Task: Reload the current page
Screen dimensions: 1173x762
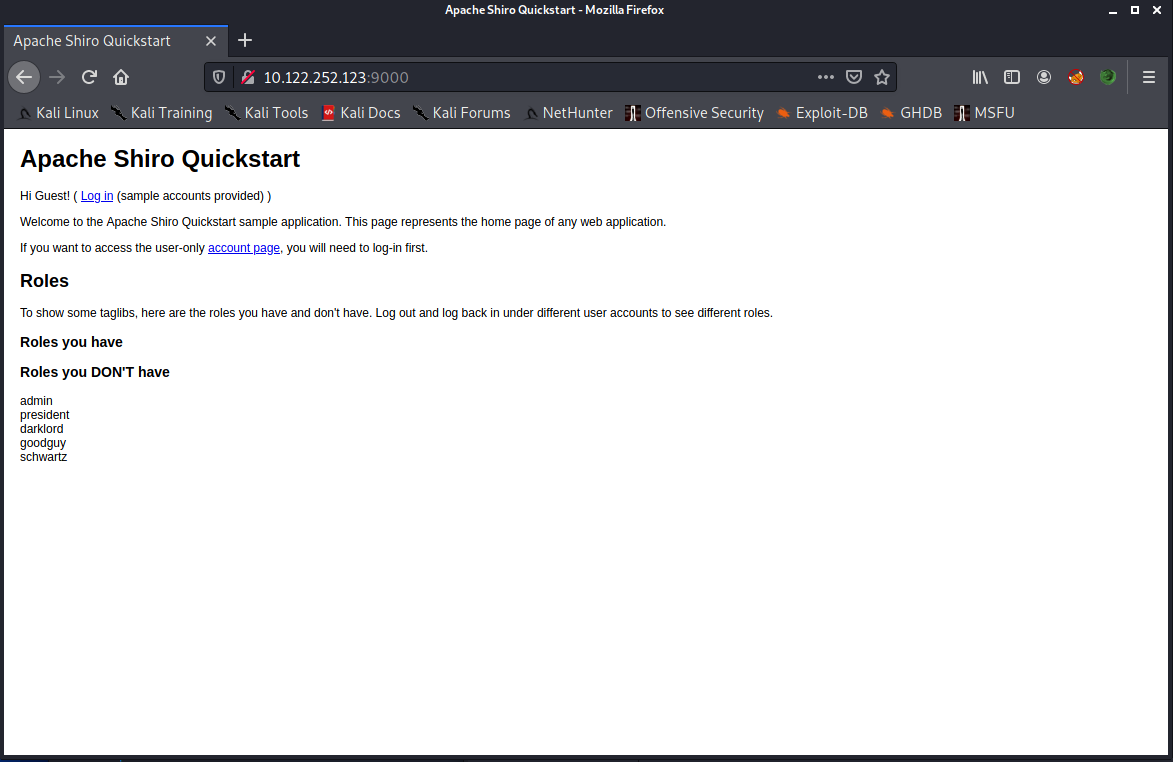Action: coord(89,77)
